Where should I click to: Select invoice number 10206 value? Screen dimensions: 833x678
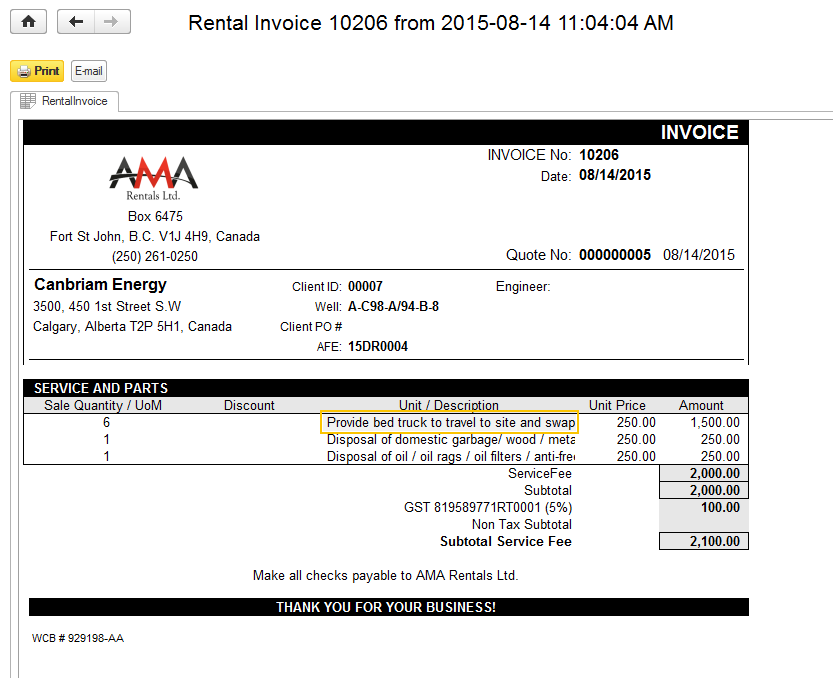599,155
